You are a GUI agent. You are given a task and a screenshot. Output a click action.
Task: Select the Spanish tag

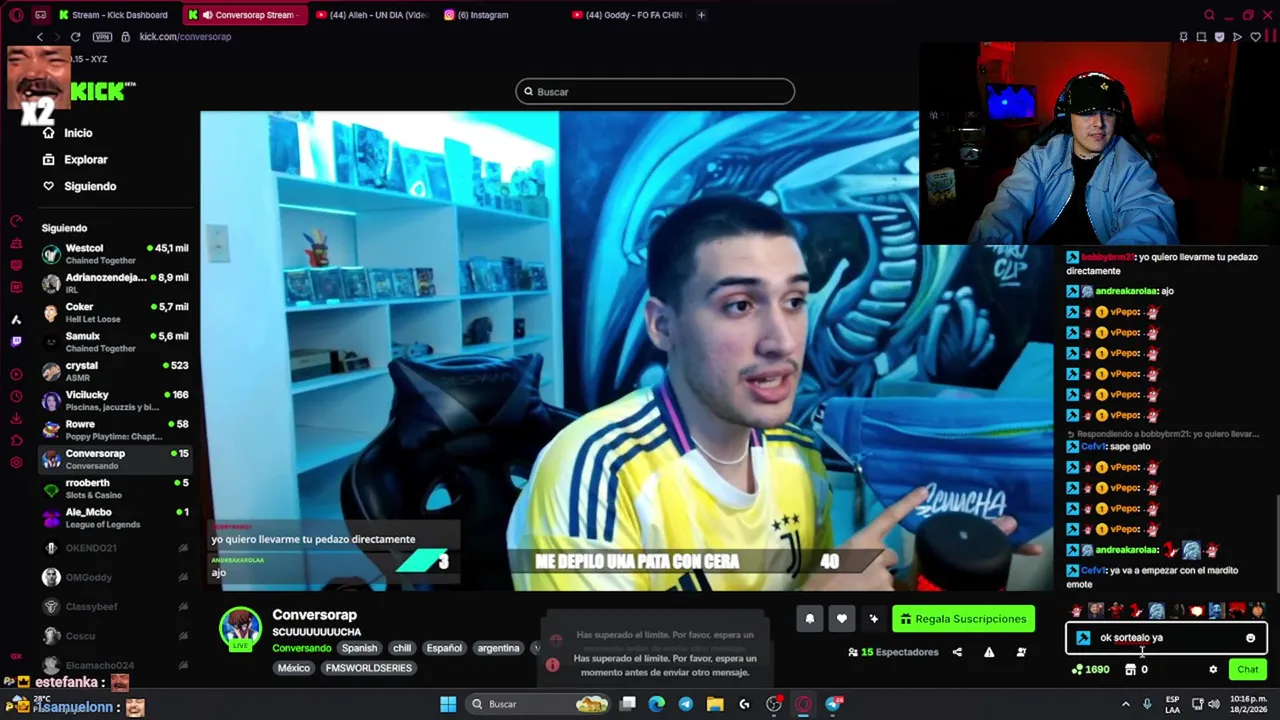click(359, 648)
